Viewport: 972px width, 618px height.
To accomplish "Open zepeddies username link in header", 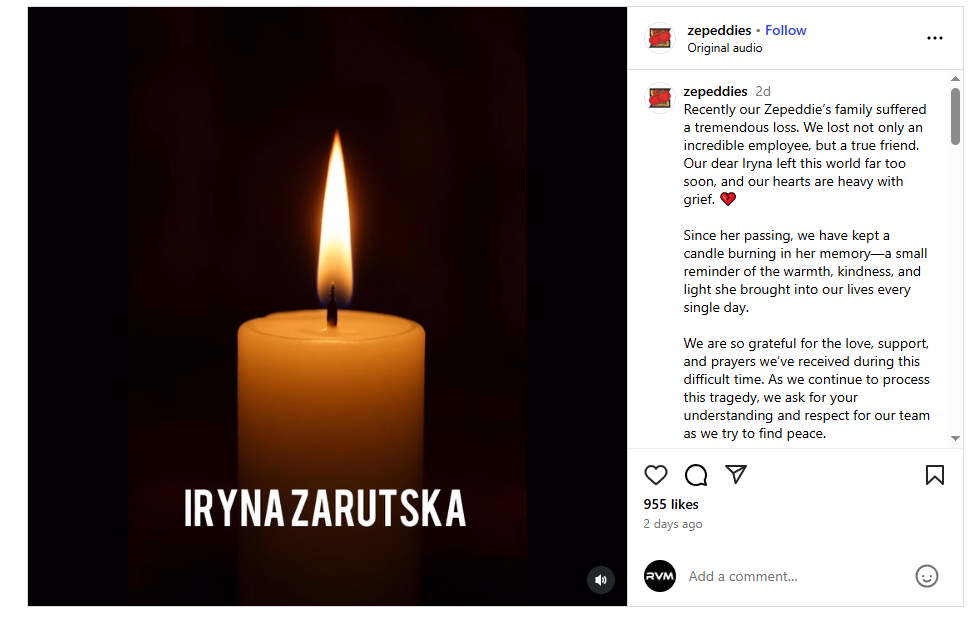I will click(719, 30).
